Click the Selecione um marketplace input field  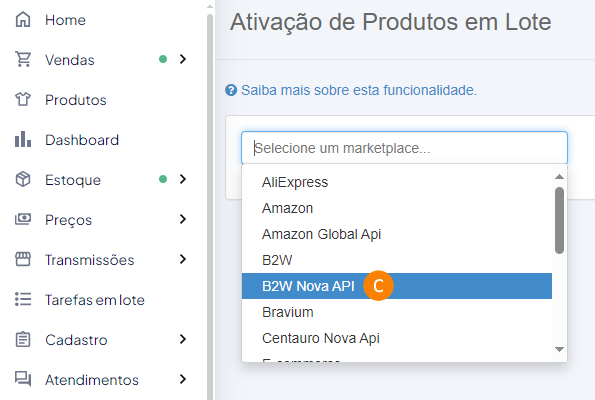coord(404,148)
